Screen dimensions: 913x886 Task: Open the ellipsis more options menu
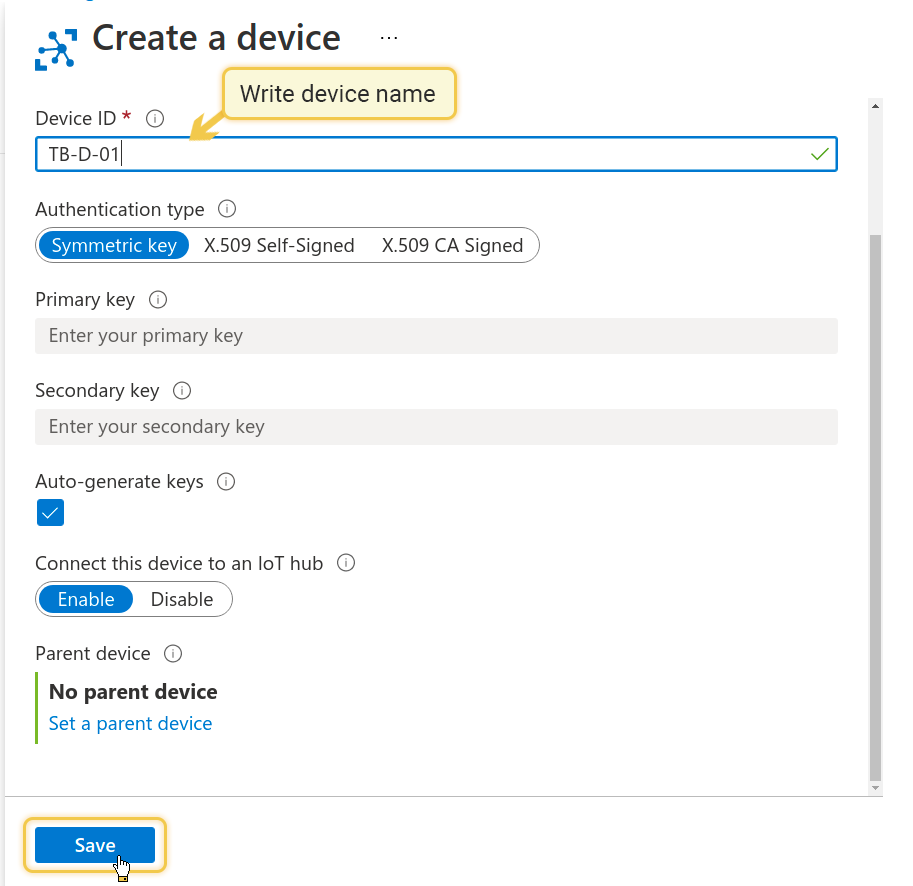[x=389, y=38]
